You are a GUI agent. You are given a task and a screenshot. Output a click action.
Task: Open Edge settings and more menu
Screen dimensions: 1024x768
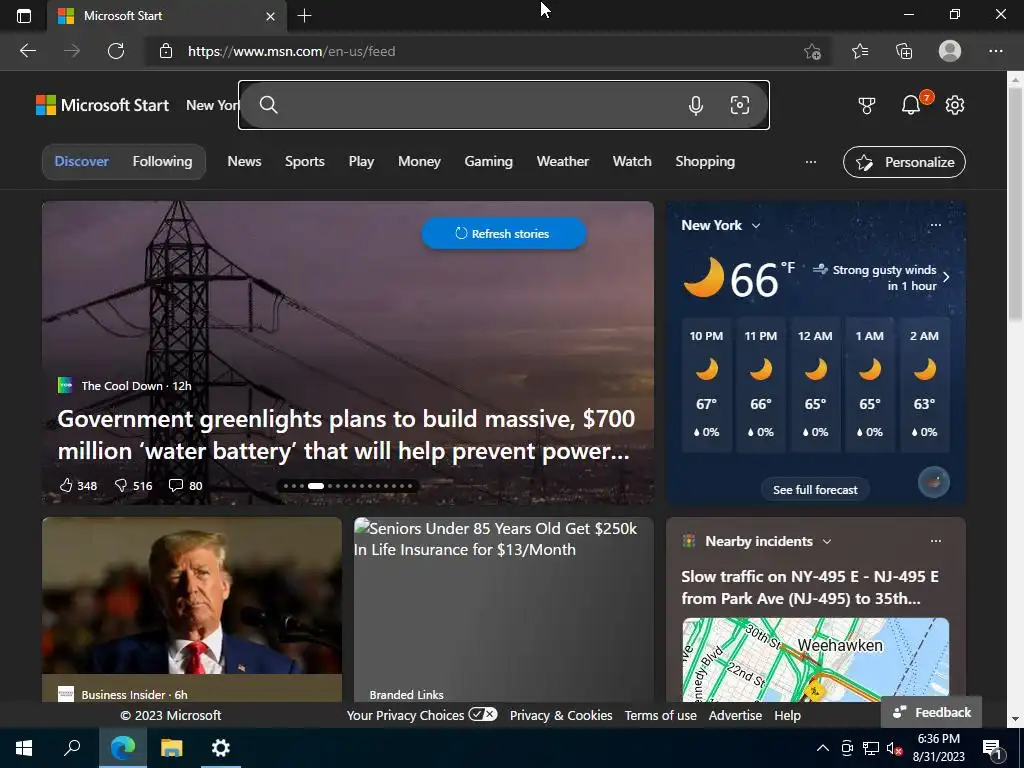[995, 51]
